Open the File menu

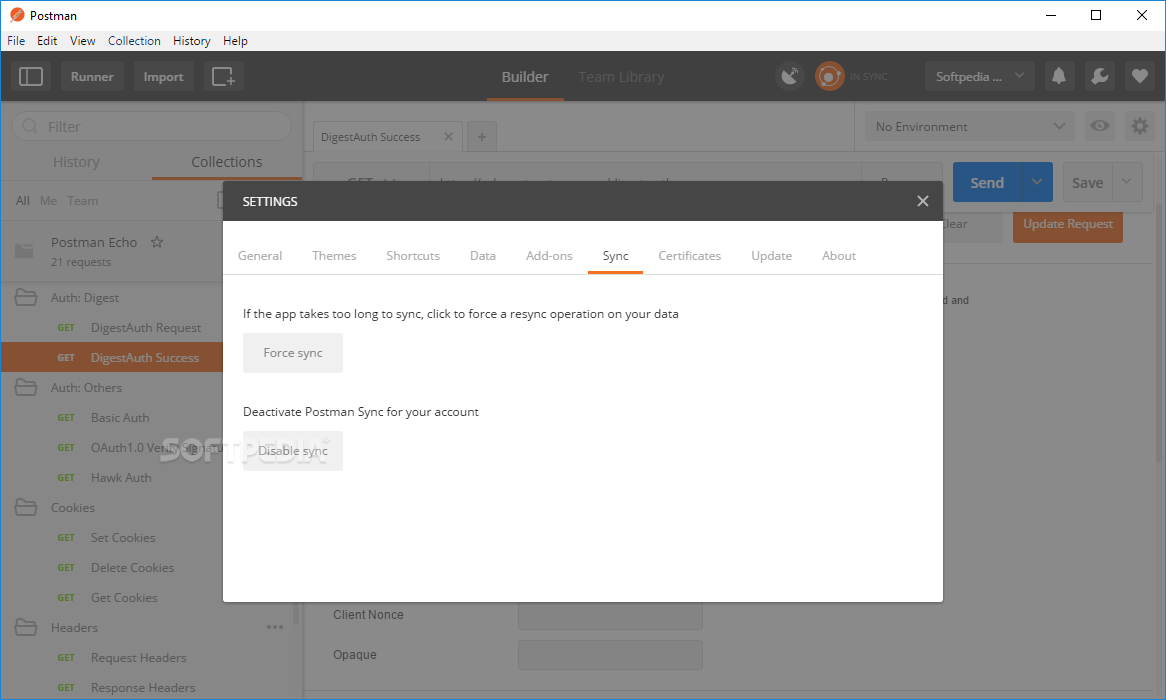coord(16,41)
